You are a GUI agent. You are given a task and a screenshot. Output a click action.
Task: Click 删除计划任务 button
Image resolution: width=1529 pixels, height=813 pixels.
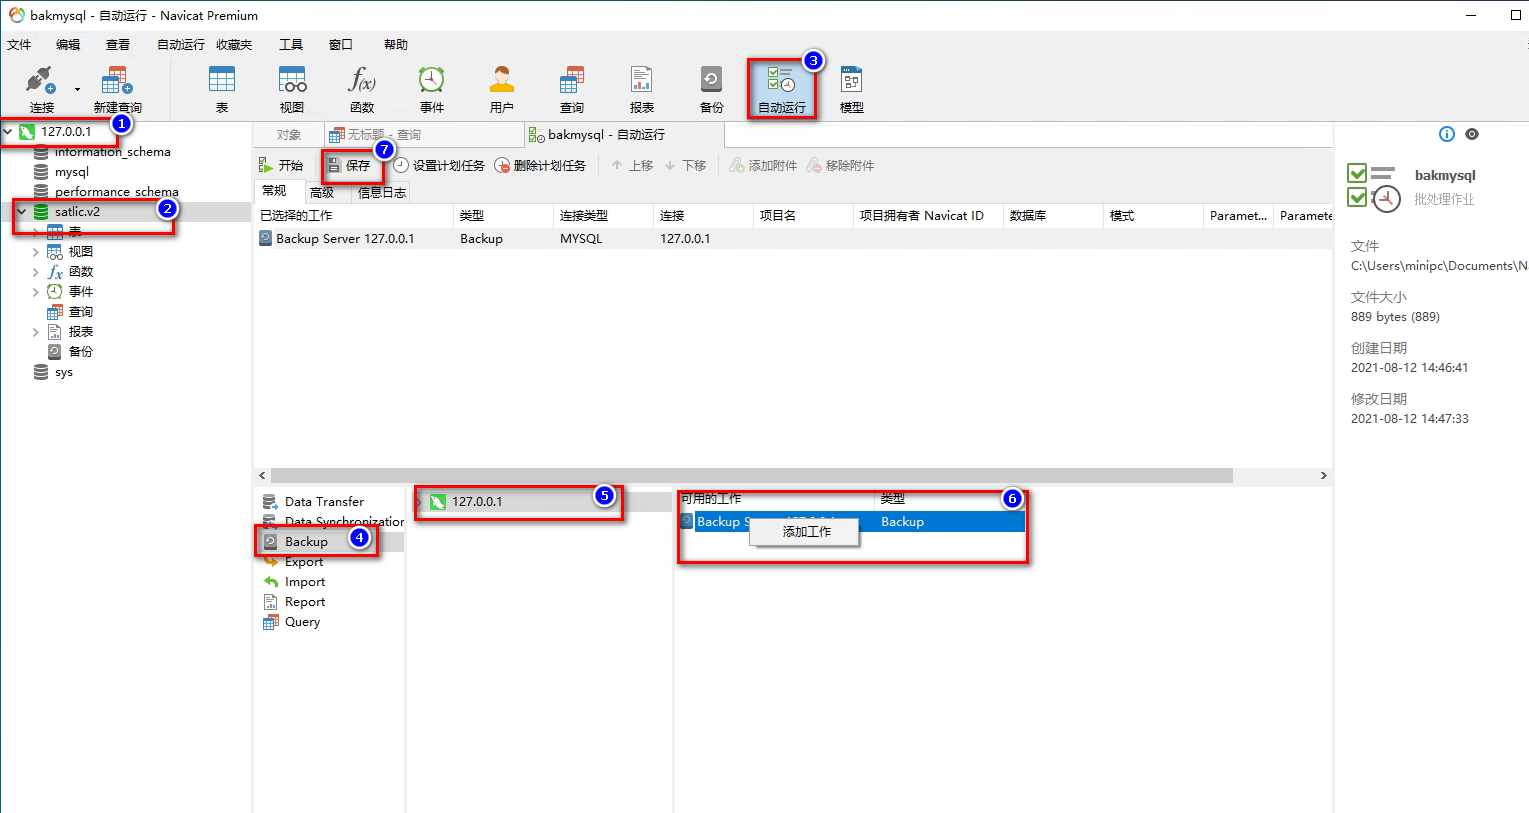(540, 165)
